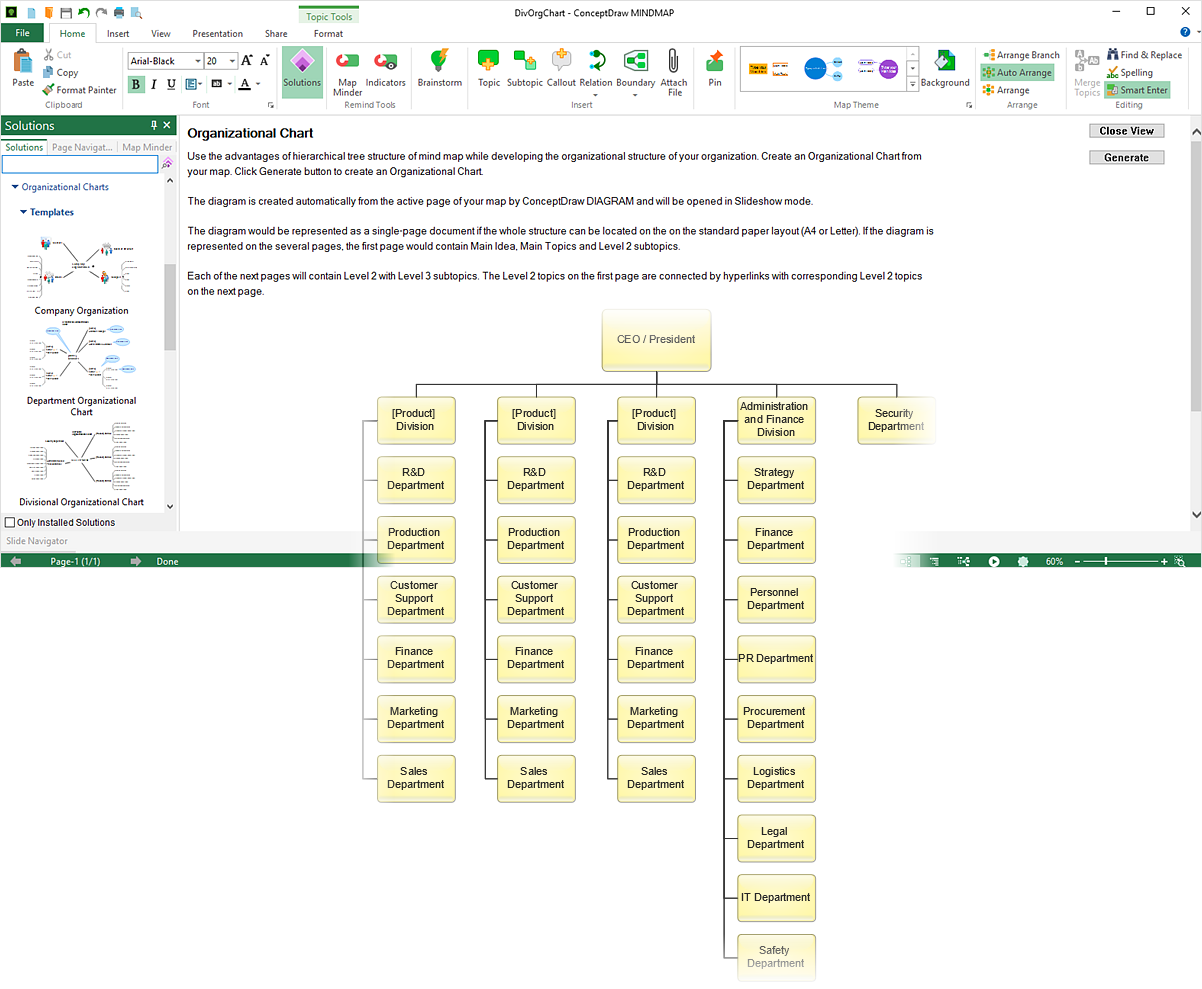Collapse the Organizational Charts section
1202x989 pixels.
15,187
